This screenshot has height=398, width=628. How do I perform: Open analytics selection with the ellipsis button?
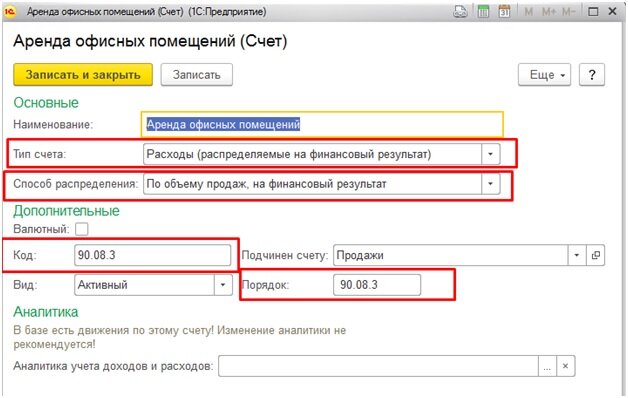(547, 366)
